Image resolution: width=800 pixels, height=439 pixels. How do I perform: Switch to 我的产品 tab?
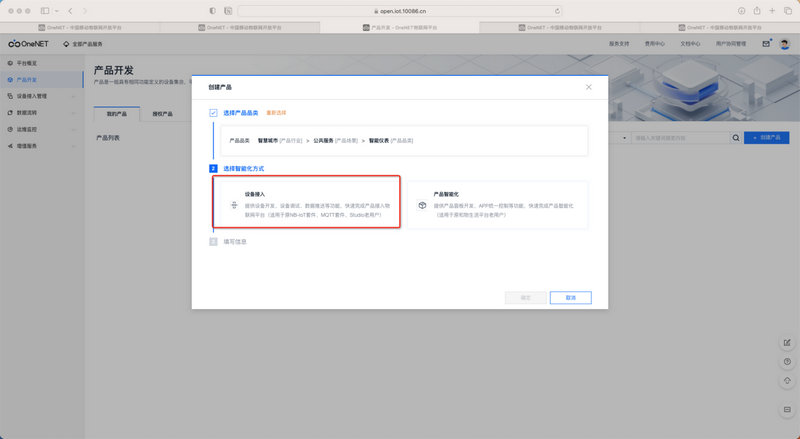pos(117,114)
